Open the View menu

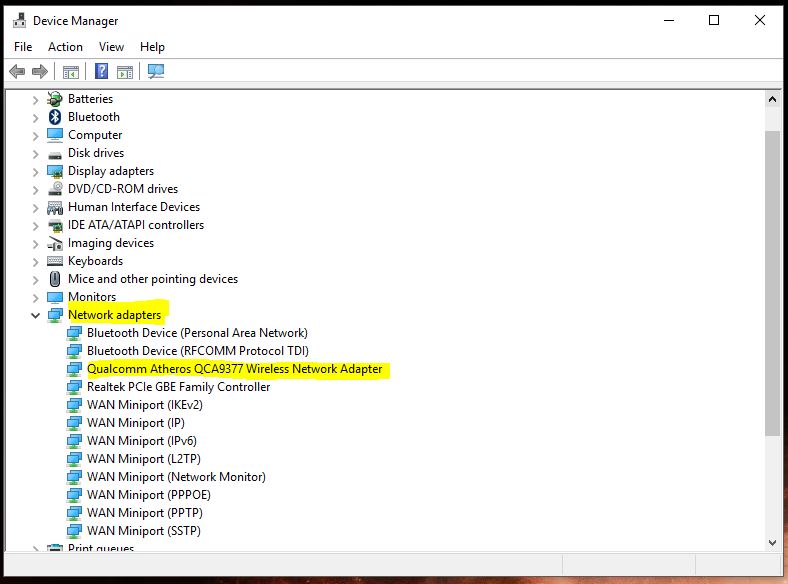(x=111, y=47)
